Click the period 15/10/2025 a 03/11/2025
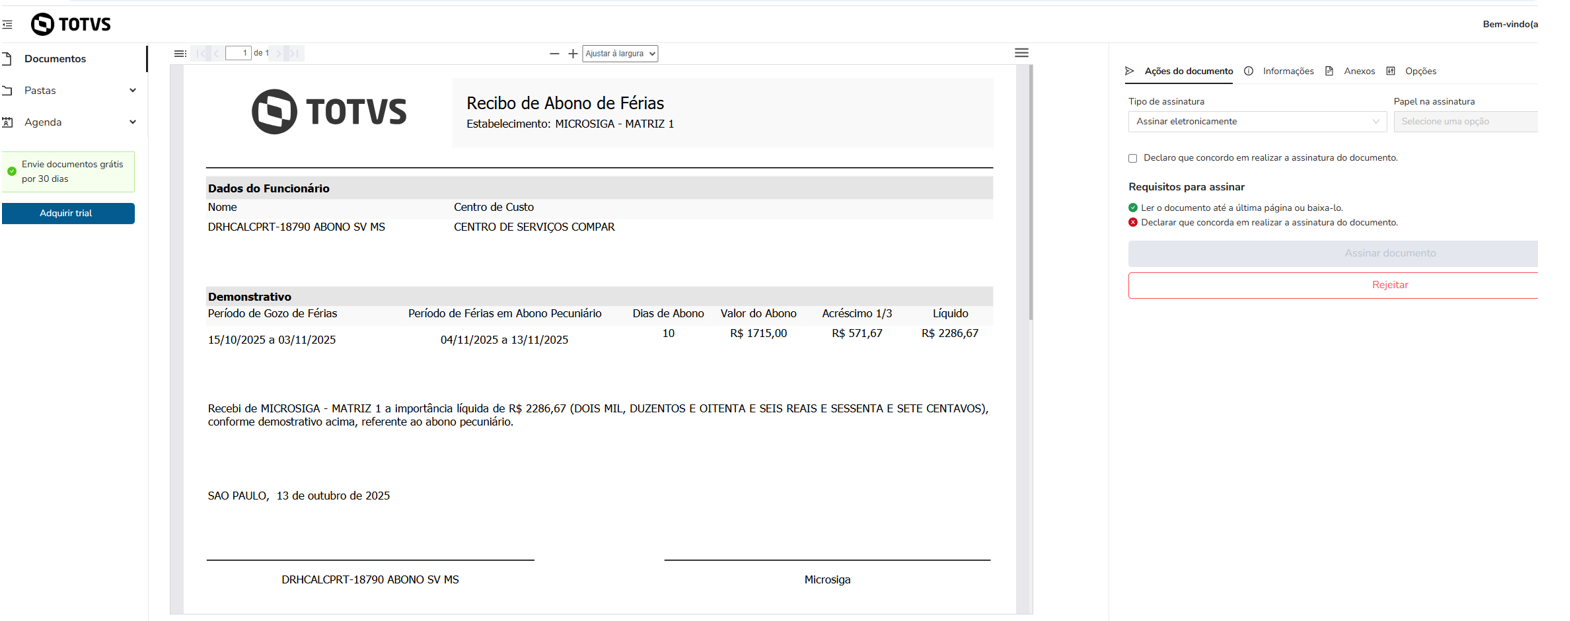 tap(272, 340)
